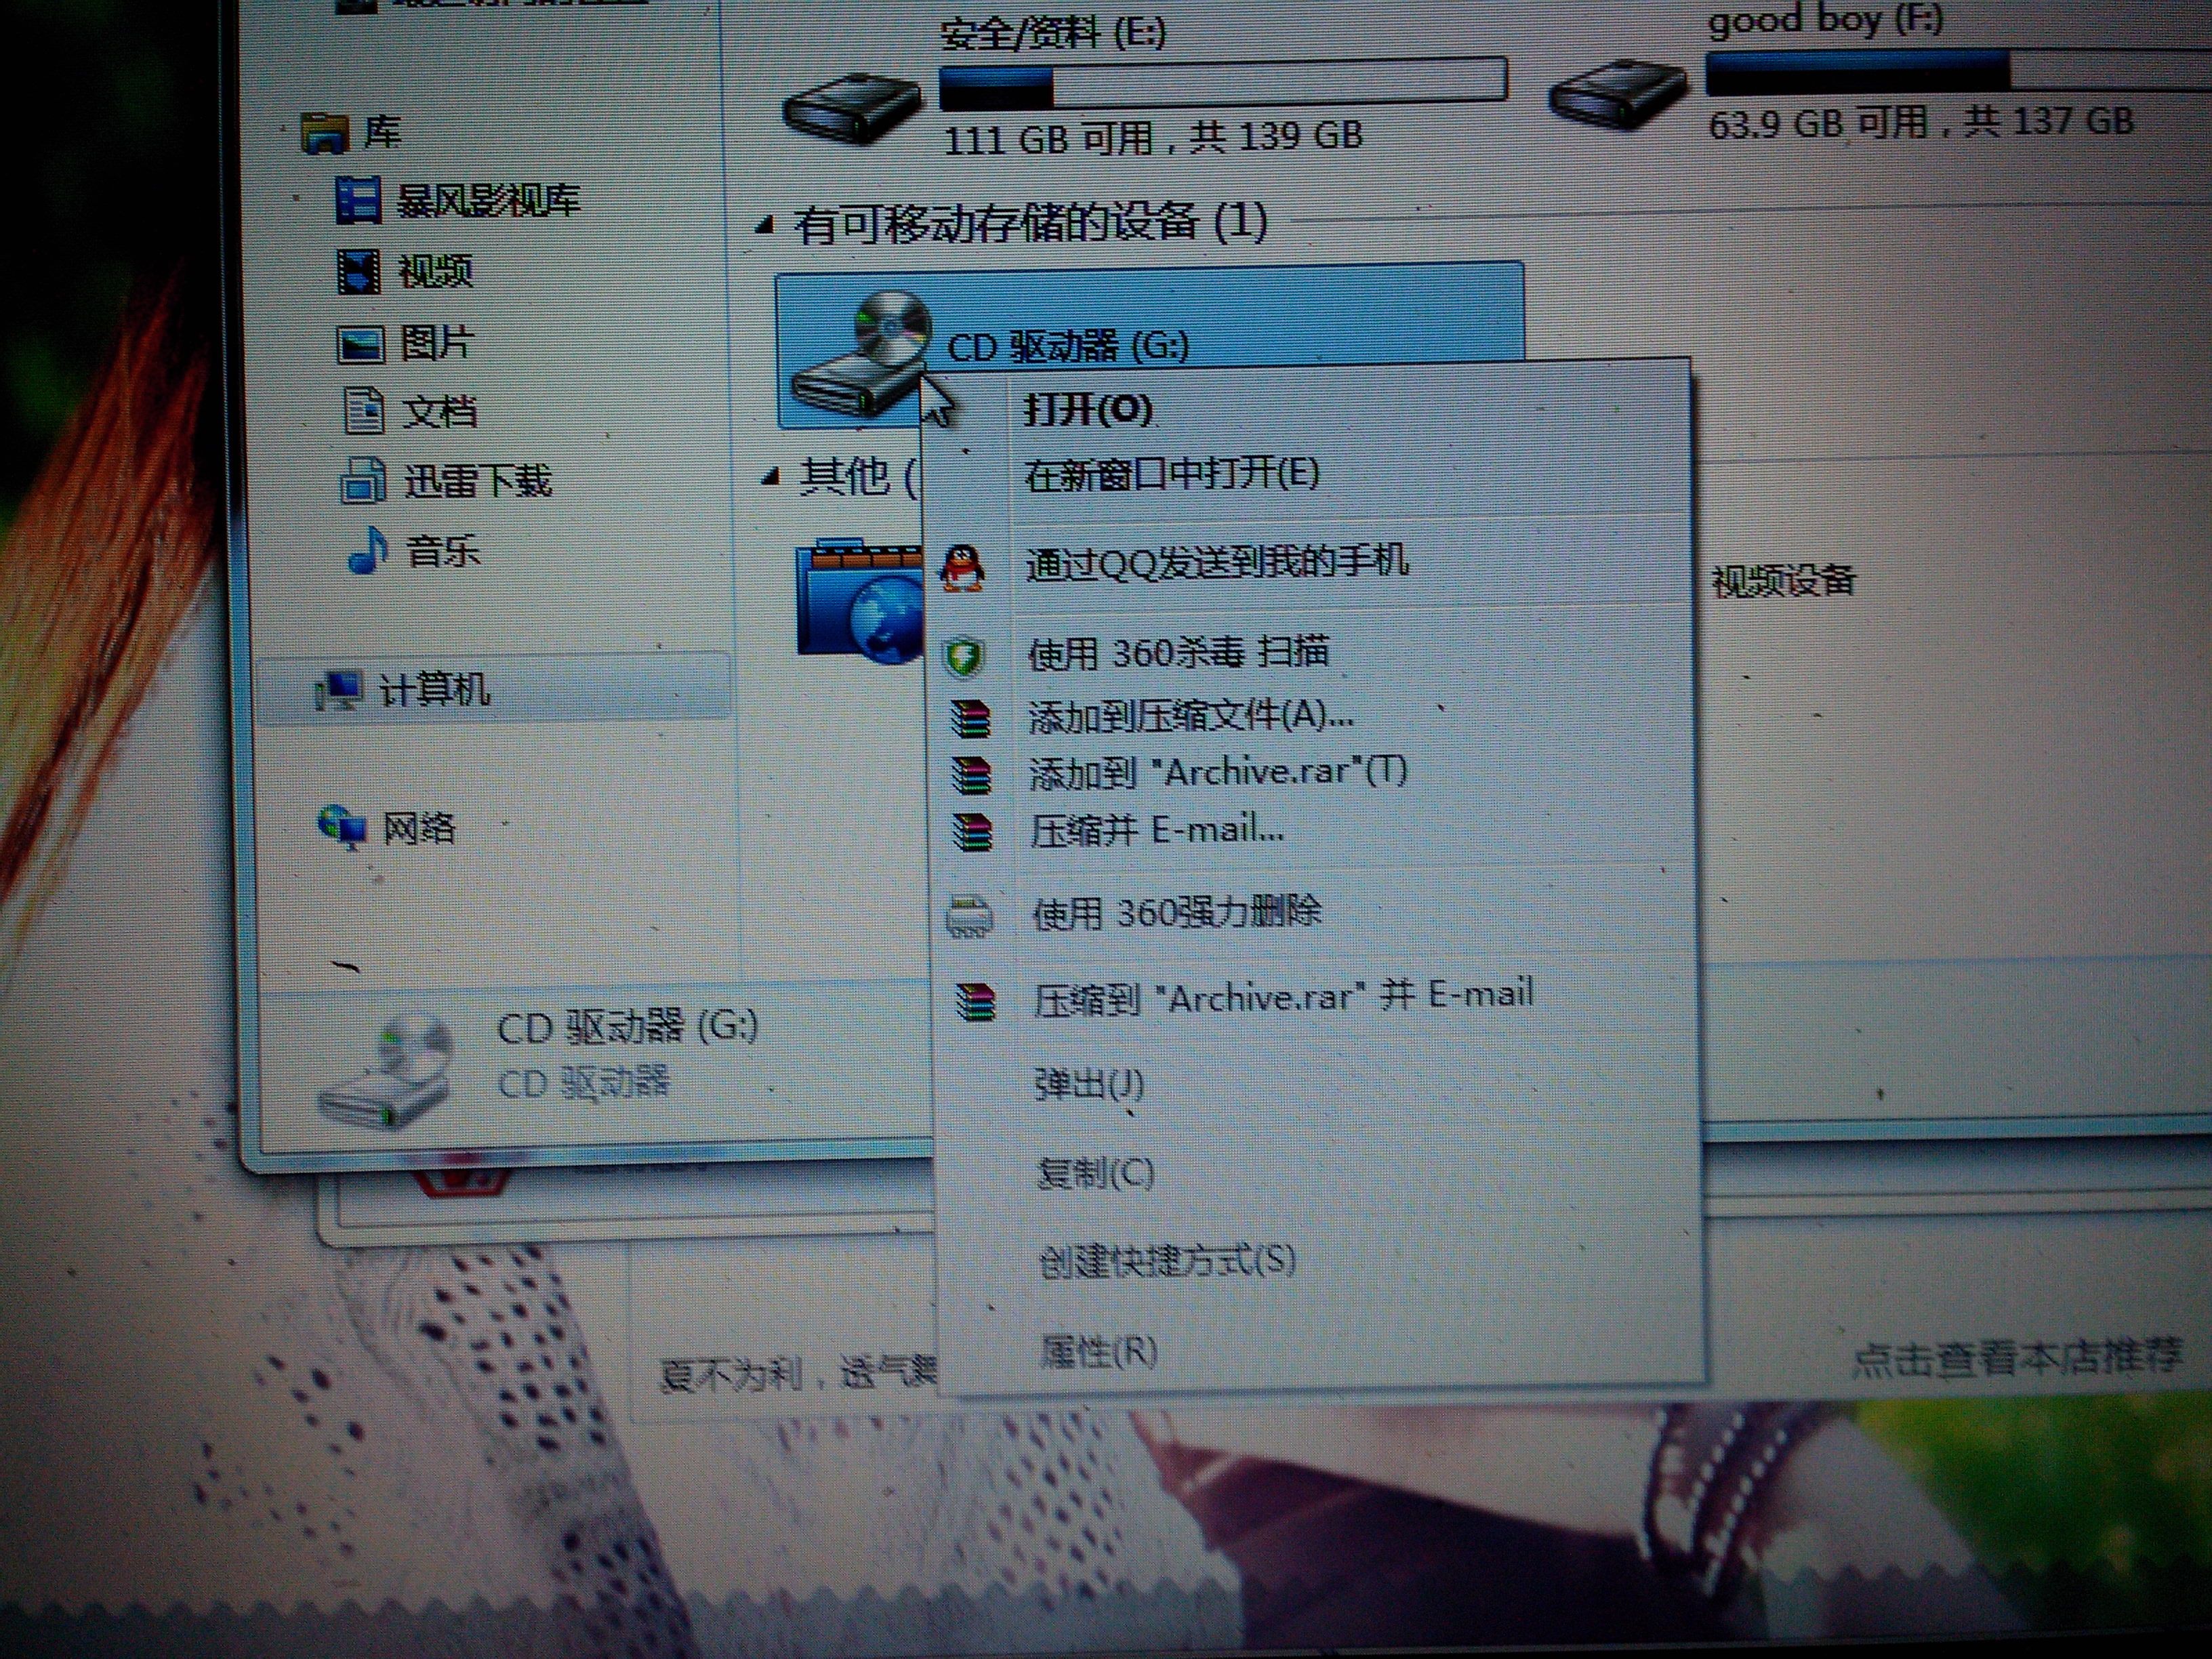The width and height of the screenshot is (2212, 1659).
Task: Eject the drive via 弹出(J)
Action: pyautogui.click(x=1088, y=1084)
